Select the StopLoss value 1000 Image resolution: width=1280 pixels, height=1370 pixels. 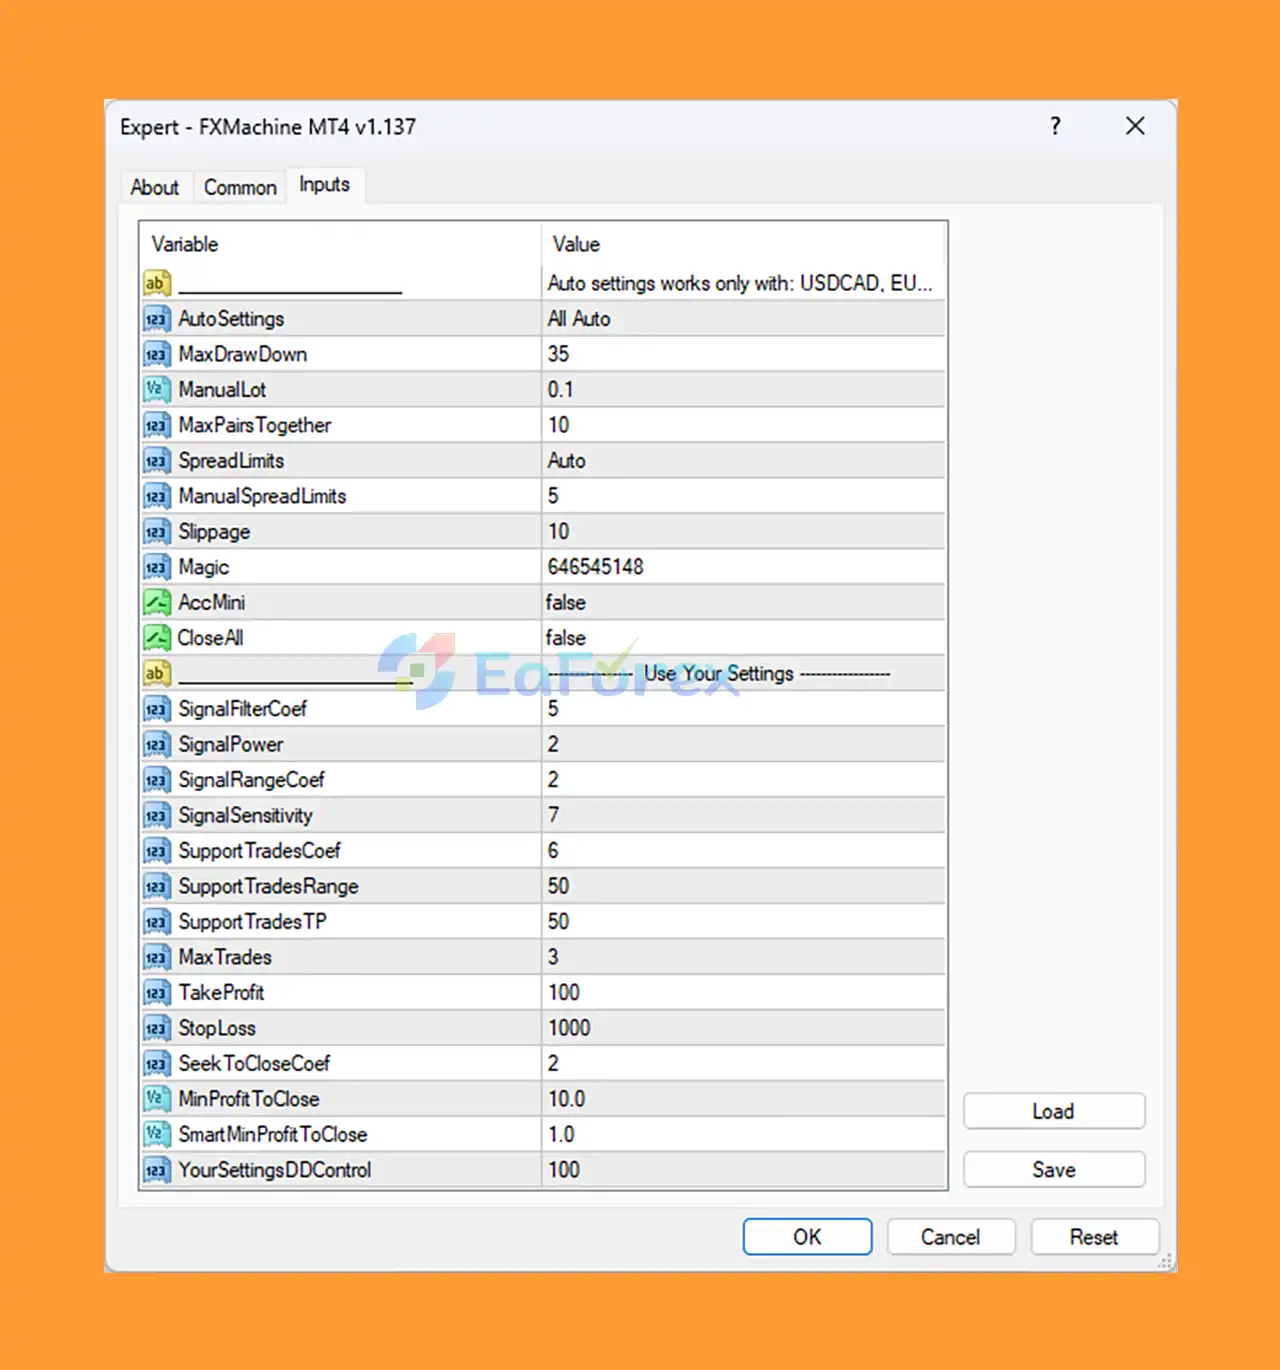click(x=743, y=1028)
